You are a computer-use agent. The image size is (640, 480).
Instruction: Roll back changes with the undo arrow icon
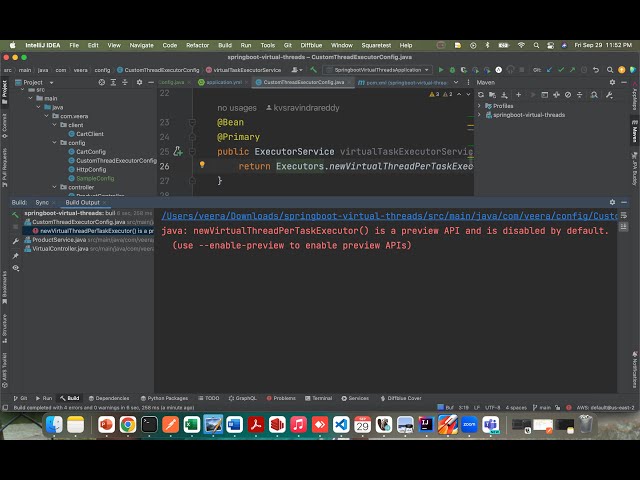(x=596, y=70)
